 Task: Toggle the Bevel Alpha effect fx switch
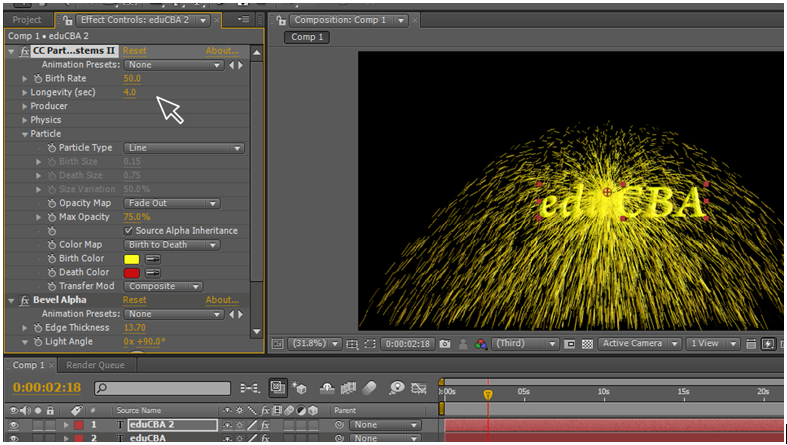(x=24, y=301)
